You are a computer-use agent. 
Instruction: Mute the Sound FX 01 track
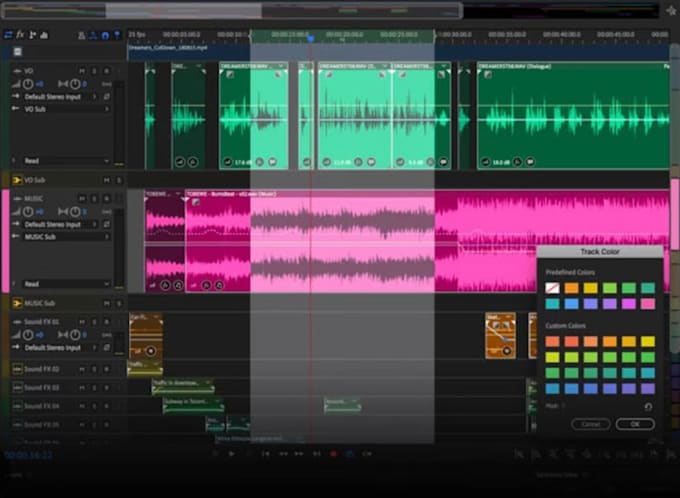tap(82, 322)
